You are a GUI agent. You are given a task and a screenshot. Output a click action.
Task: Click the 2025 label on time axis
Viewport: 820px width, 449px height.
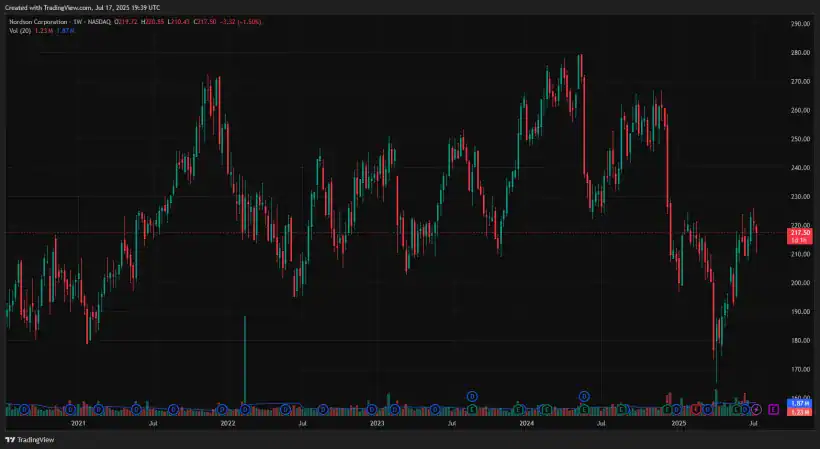coord(678,424)
